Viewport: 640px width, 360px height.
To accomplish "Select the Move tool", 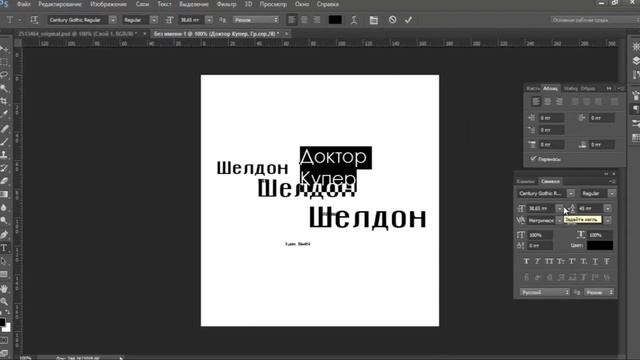I will tap(4, 49).
